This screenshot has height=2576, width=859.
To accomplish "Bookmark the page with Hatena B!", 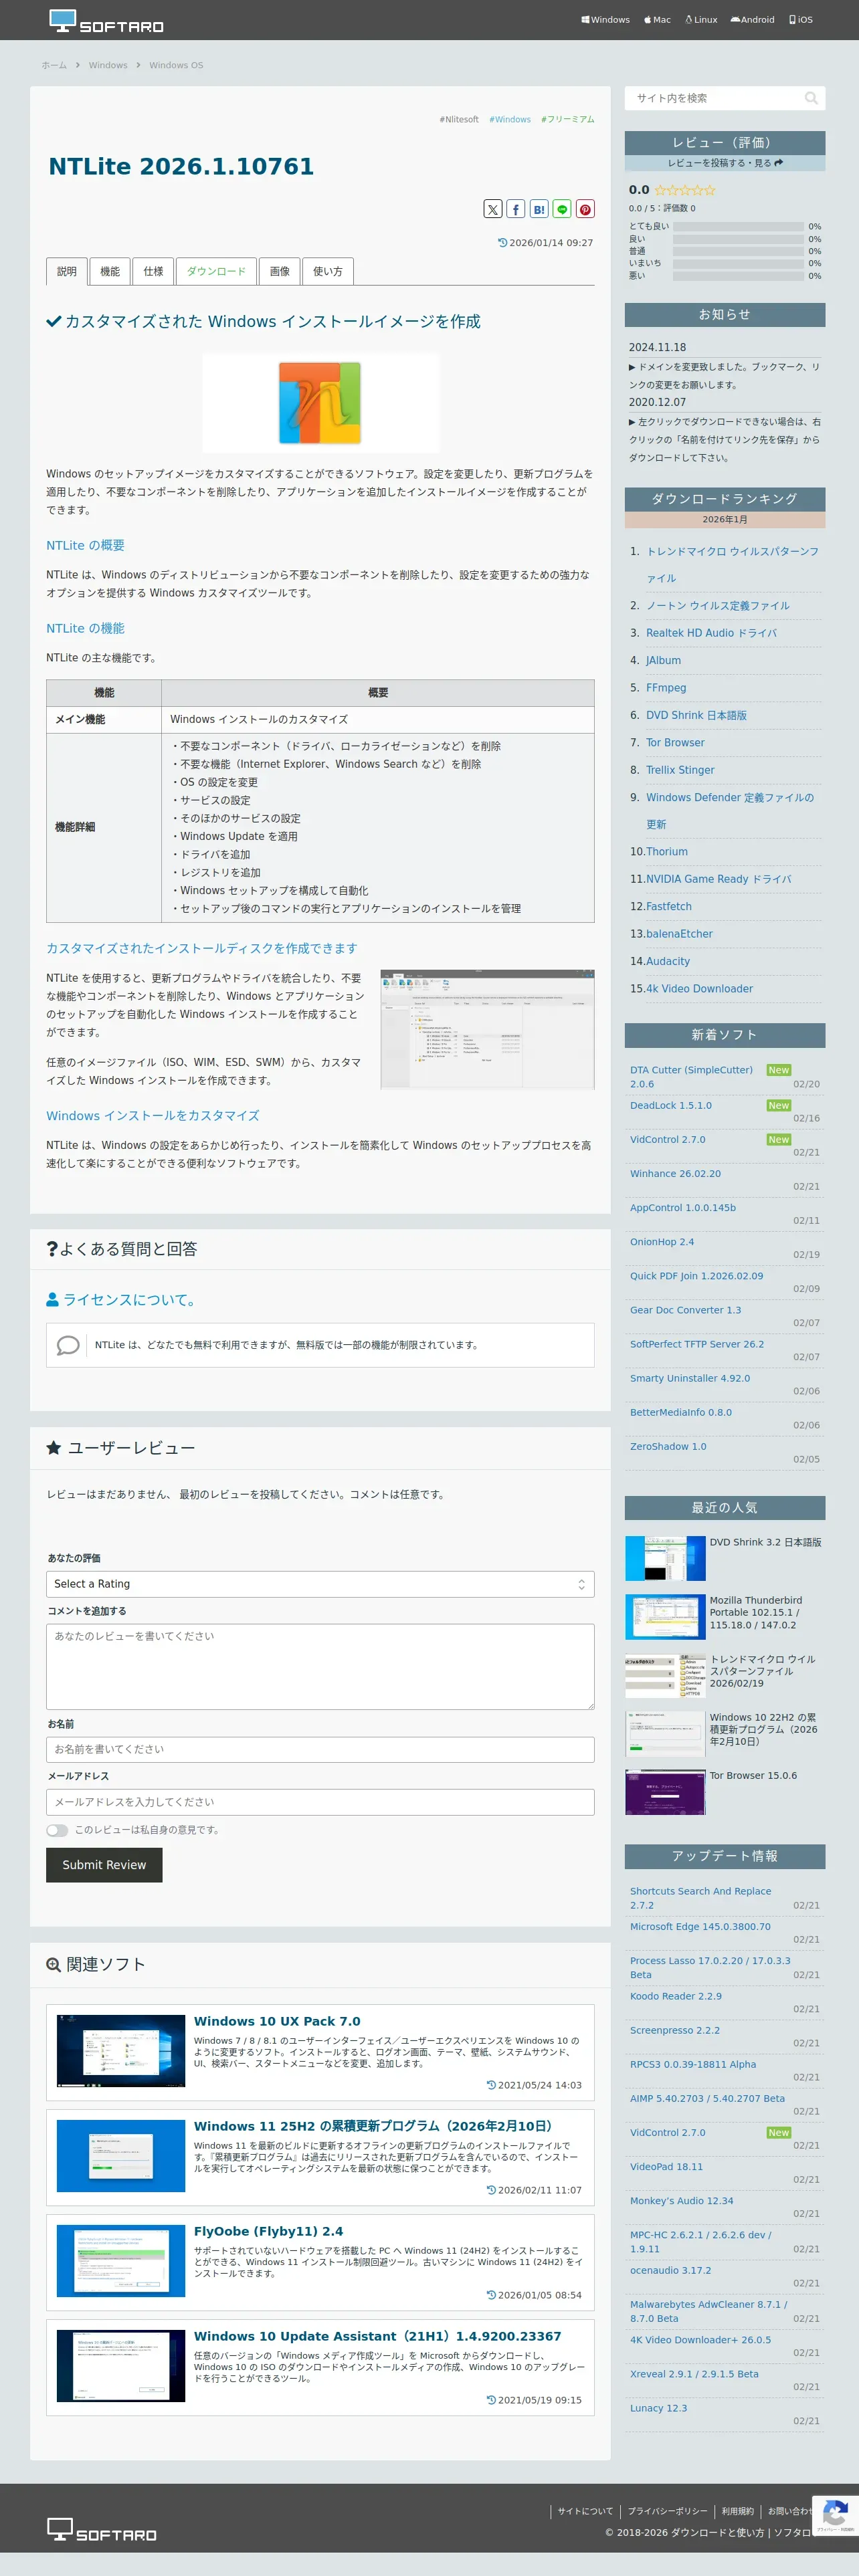I will click(x=539, y=209).
